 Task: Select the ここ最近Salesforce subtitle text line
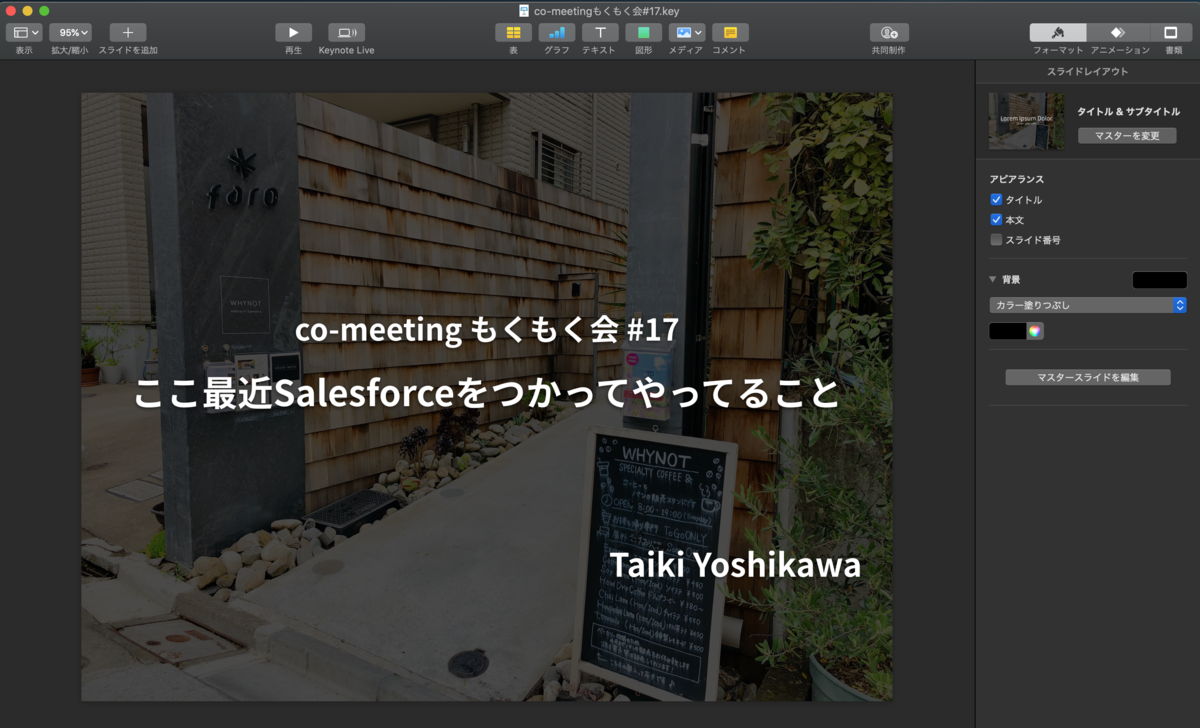pos(487,394)
